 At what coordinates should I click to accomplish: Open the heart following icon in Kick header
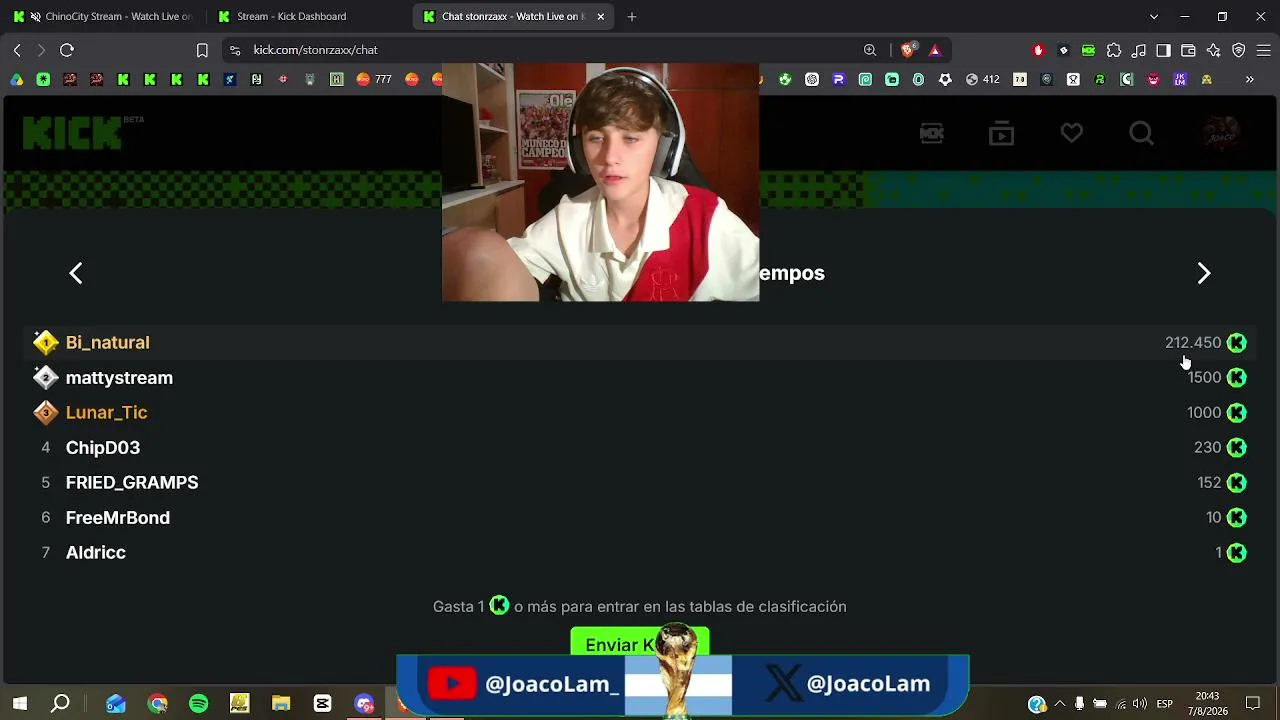tap(1072, 133)
